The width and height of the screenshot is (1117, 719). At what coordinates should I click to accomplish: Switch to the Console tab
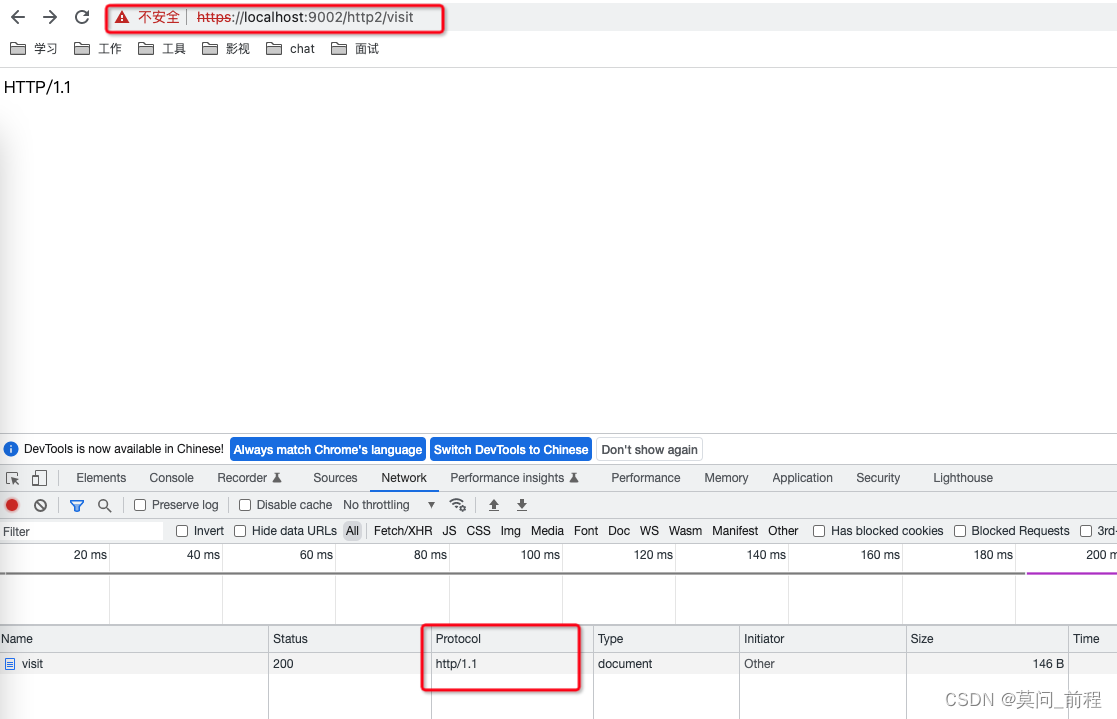click(170, 478)
